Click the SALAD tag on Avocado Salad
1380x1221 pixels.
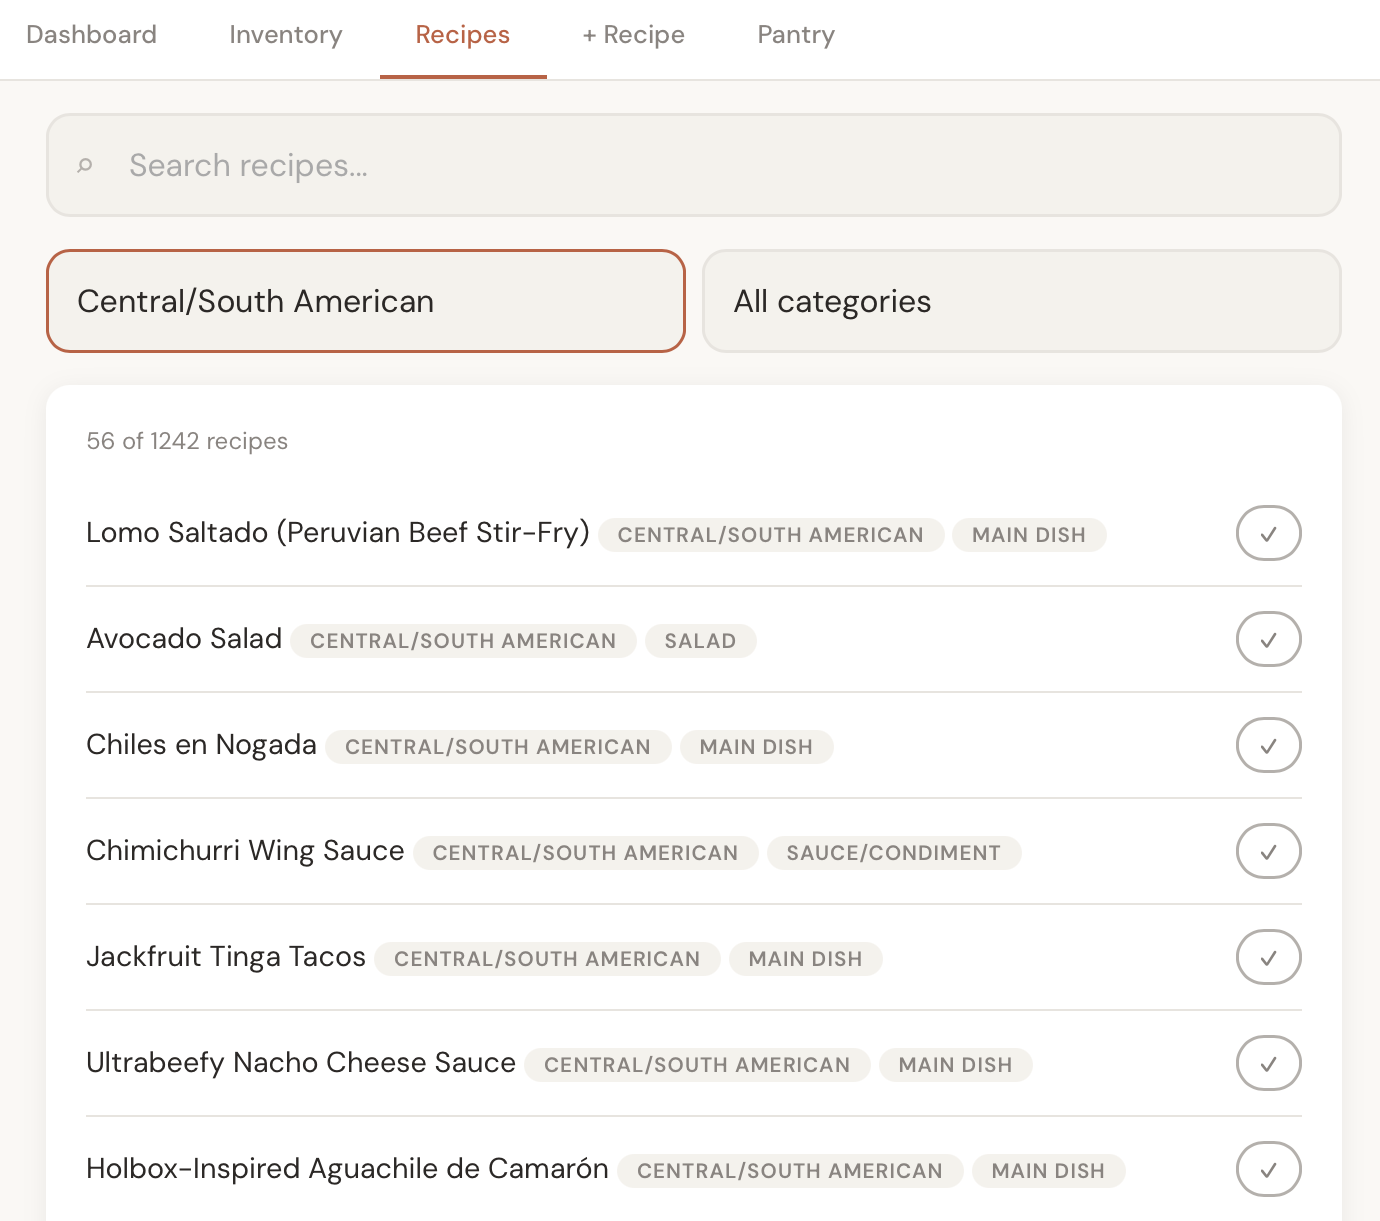coord(700,641)
